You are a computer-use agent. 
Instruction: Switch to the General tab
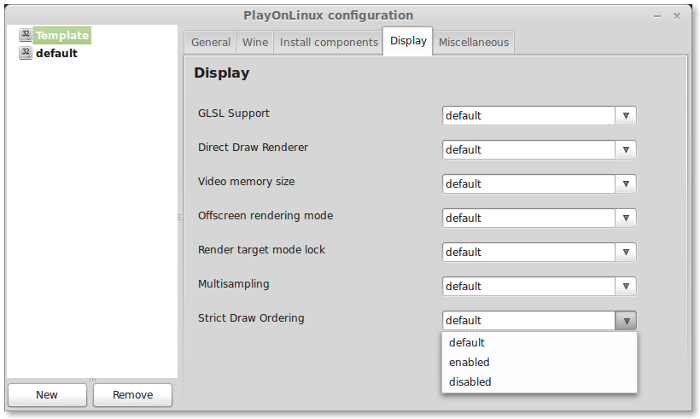pyautogui.click(x=211, y=42)
